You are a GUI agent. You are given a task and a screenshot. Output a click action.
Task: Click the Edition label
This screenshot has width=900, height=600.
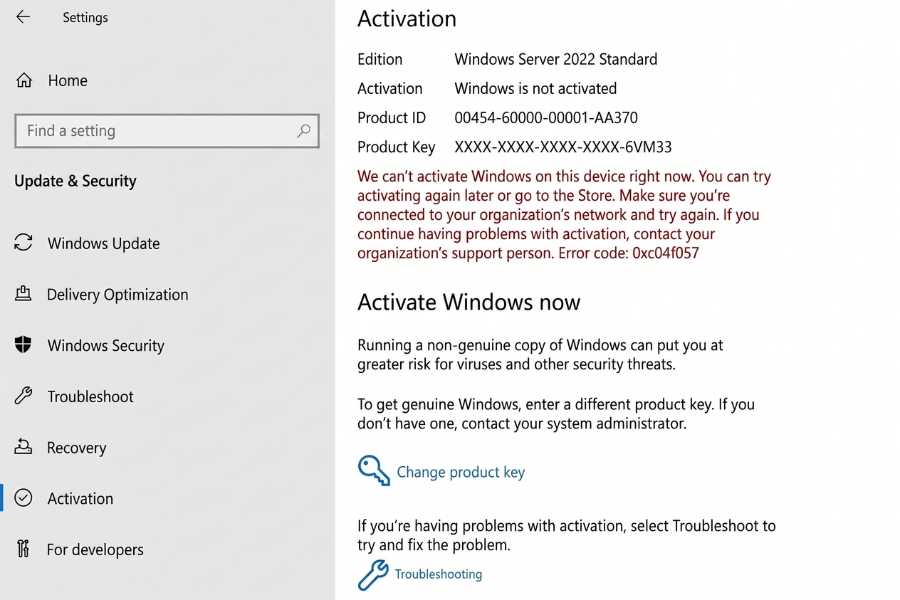(380, 59)
